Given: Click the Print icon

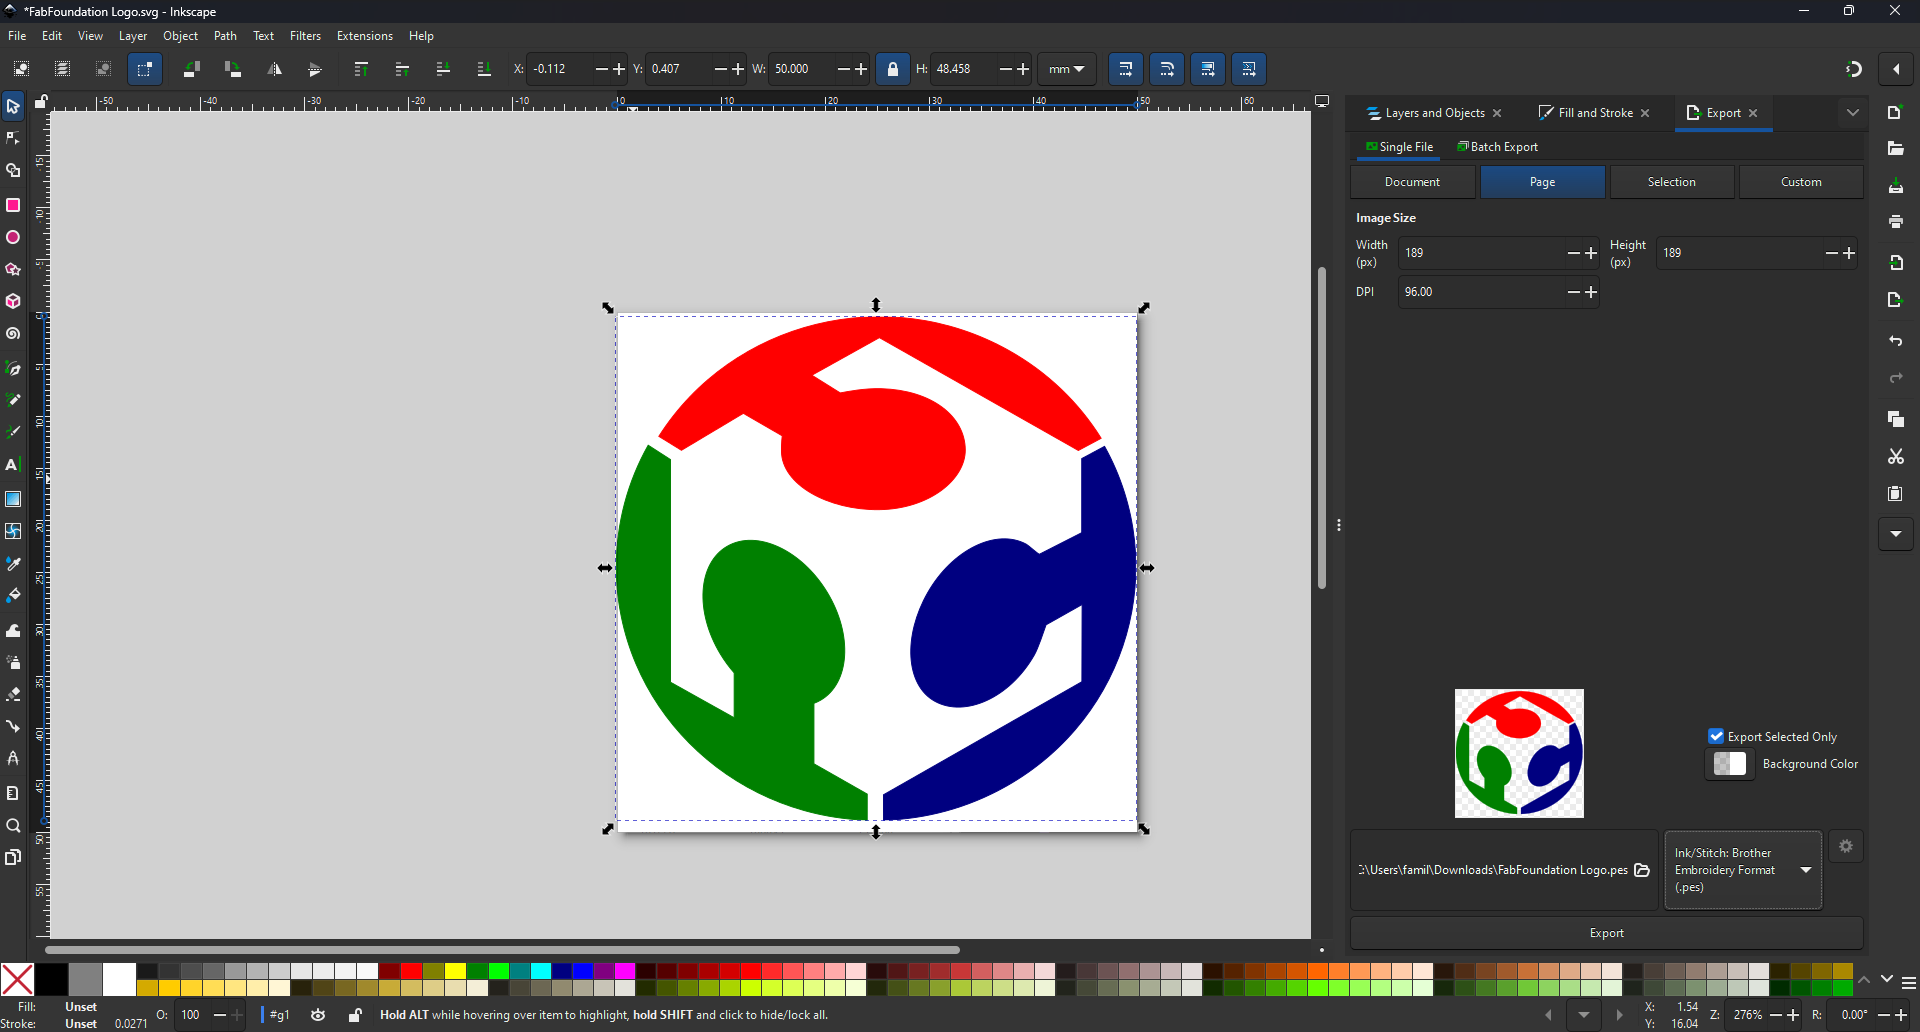Looking at the screenshot, I should click(1896, 222).
